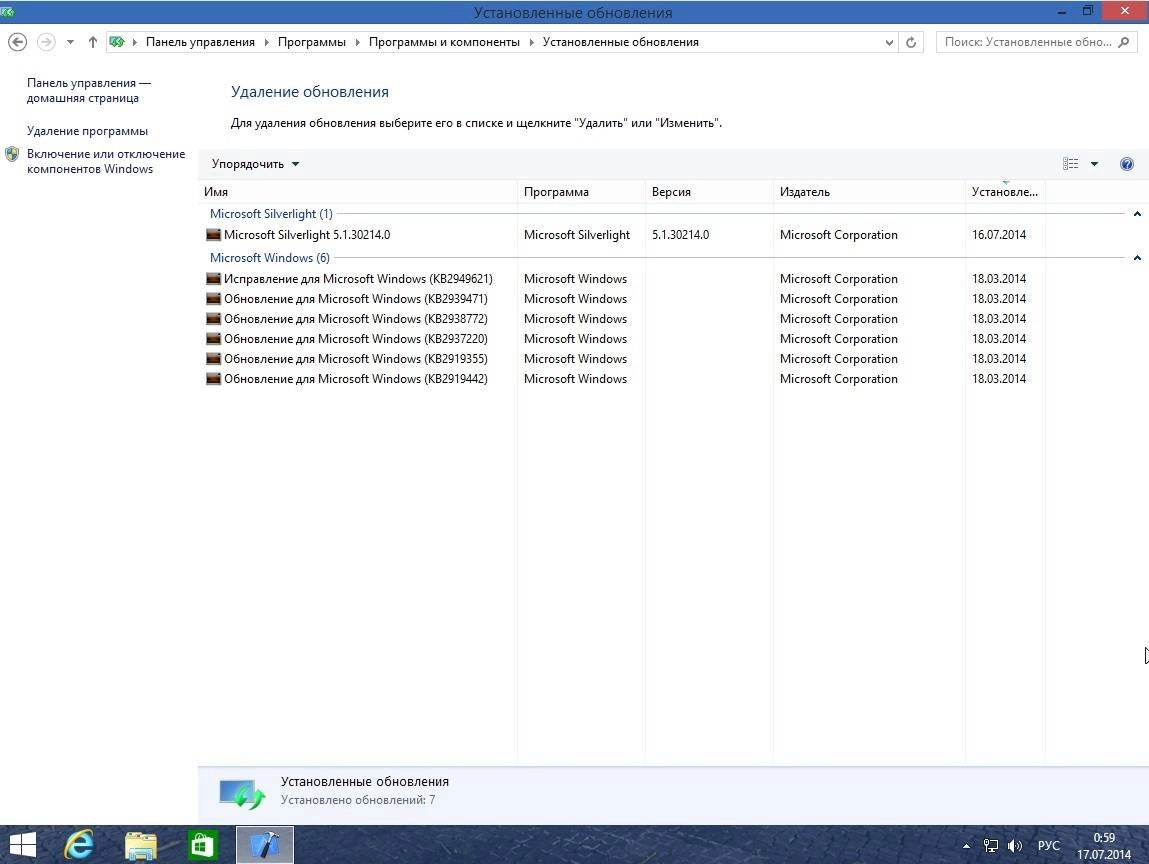Click icon of the KB2919355 row
Image resolution: width=1149 pixels, height=864 pixels.
coord(213,358)
